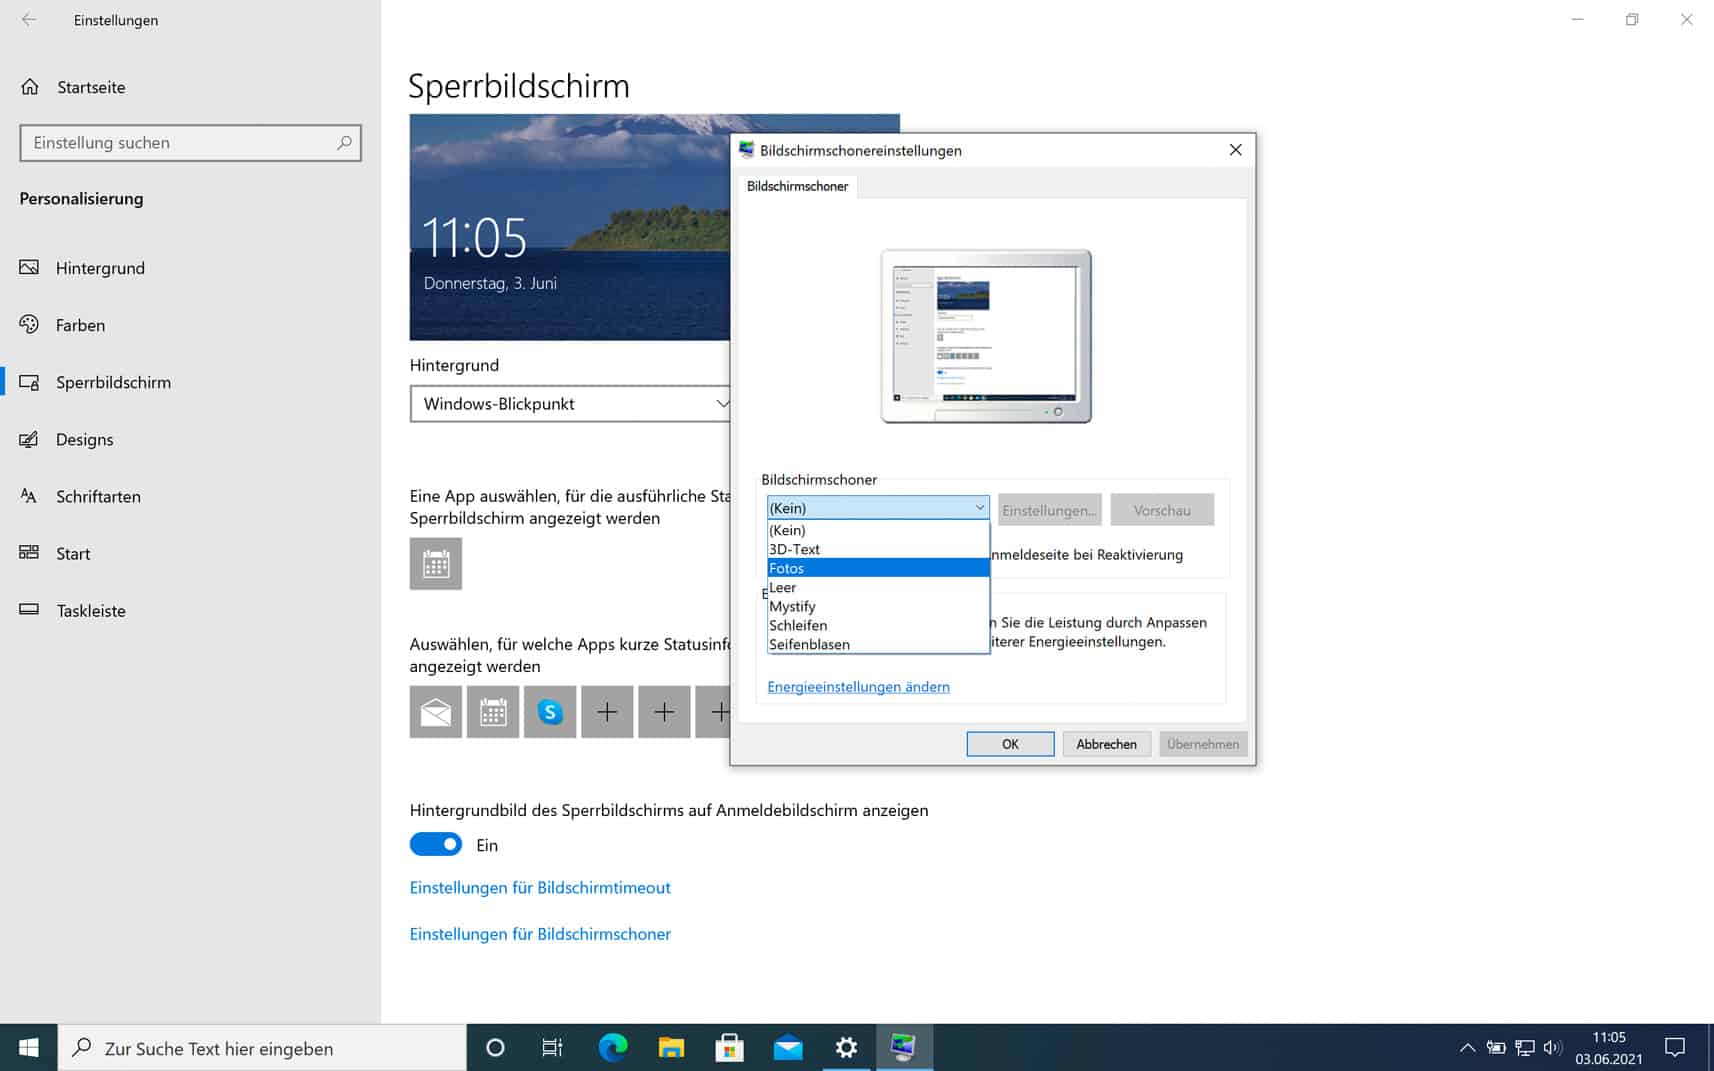
Task: Pick Mystify in the screensaver list
Action: [x=878, y=606]
